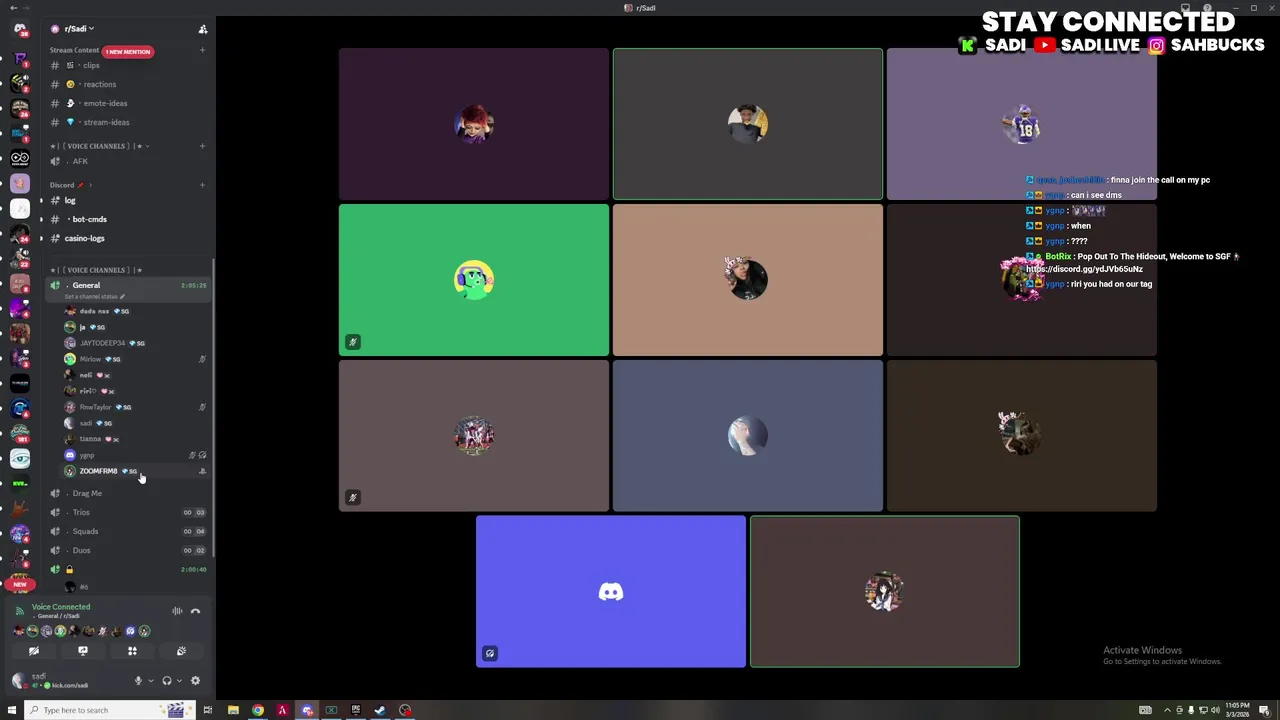Open server with NEW badge in sidebar
Viewport: 1280px width, 720px height.
[20, 583]
